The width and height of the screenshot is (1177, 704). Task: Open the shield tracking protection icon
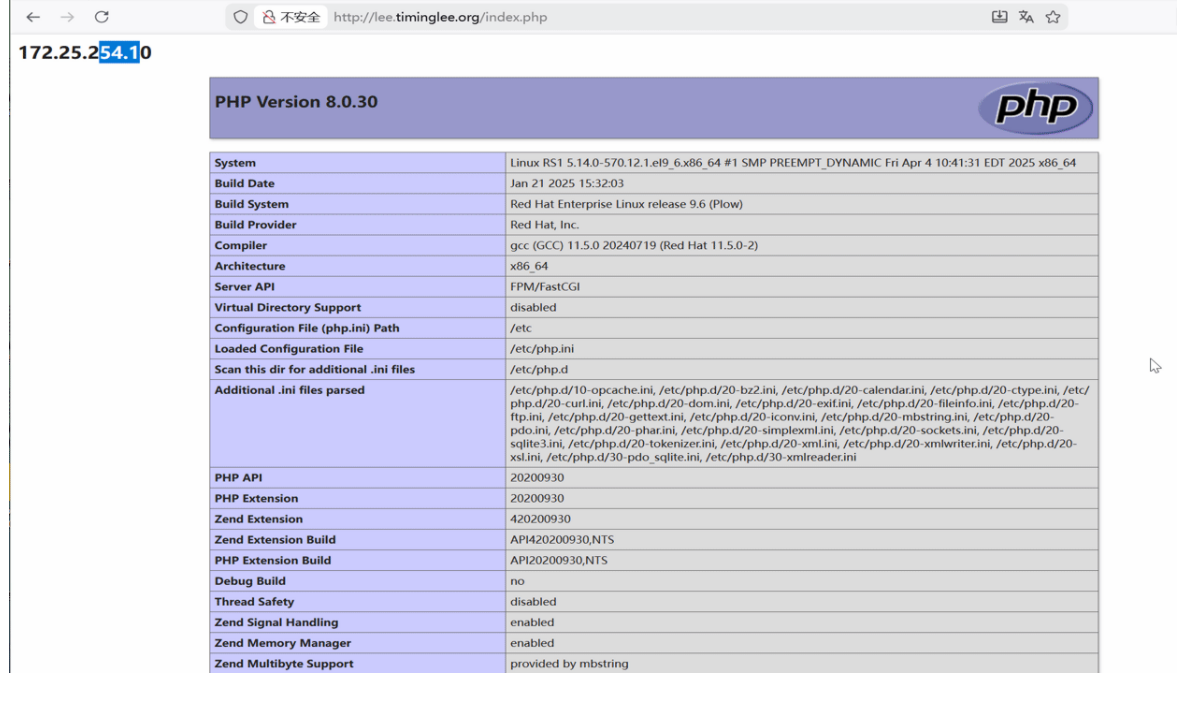tap(240, 17)
